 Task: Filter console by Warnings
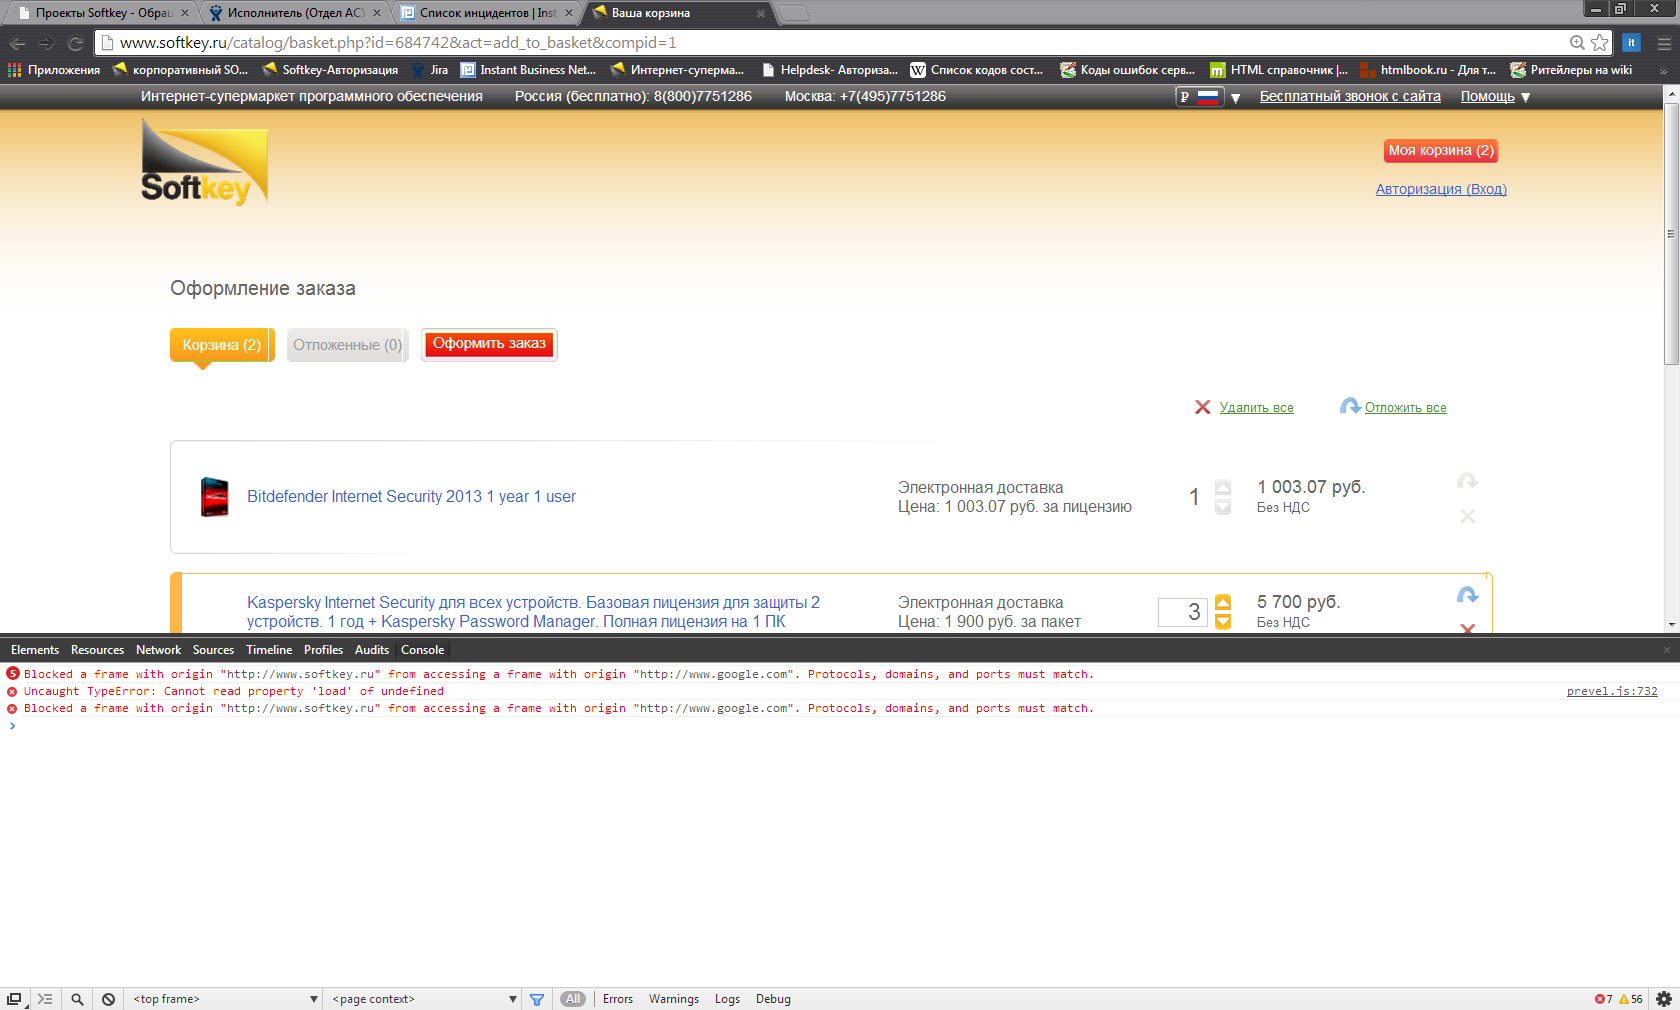tap(674, 999)
